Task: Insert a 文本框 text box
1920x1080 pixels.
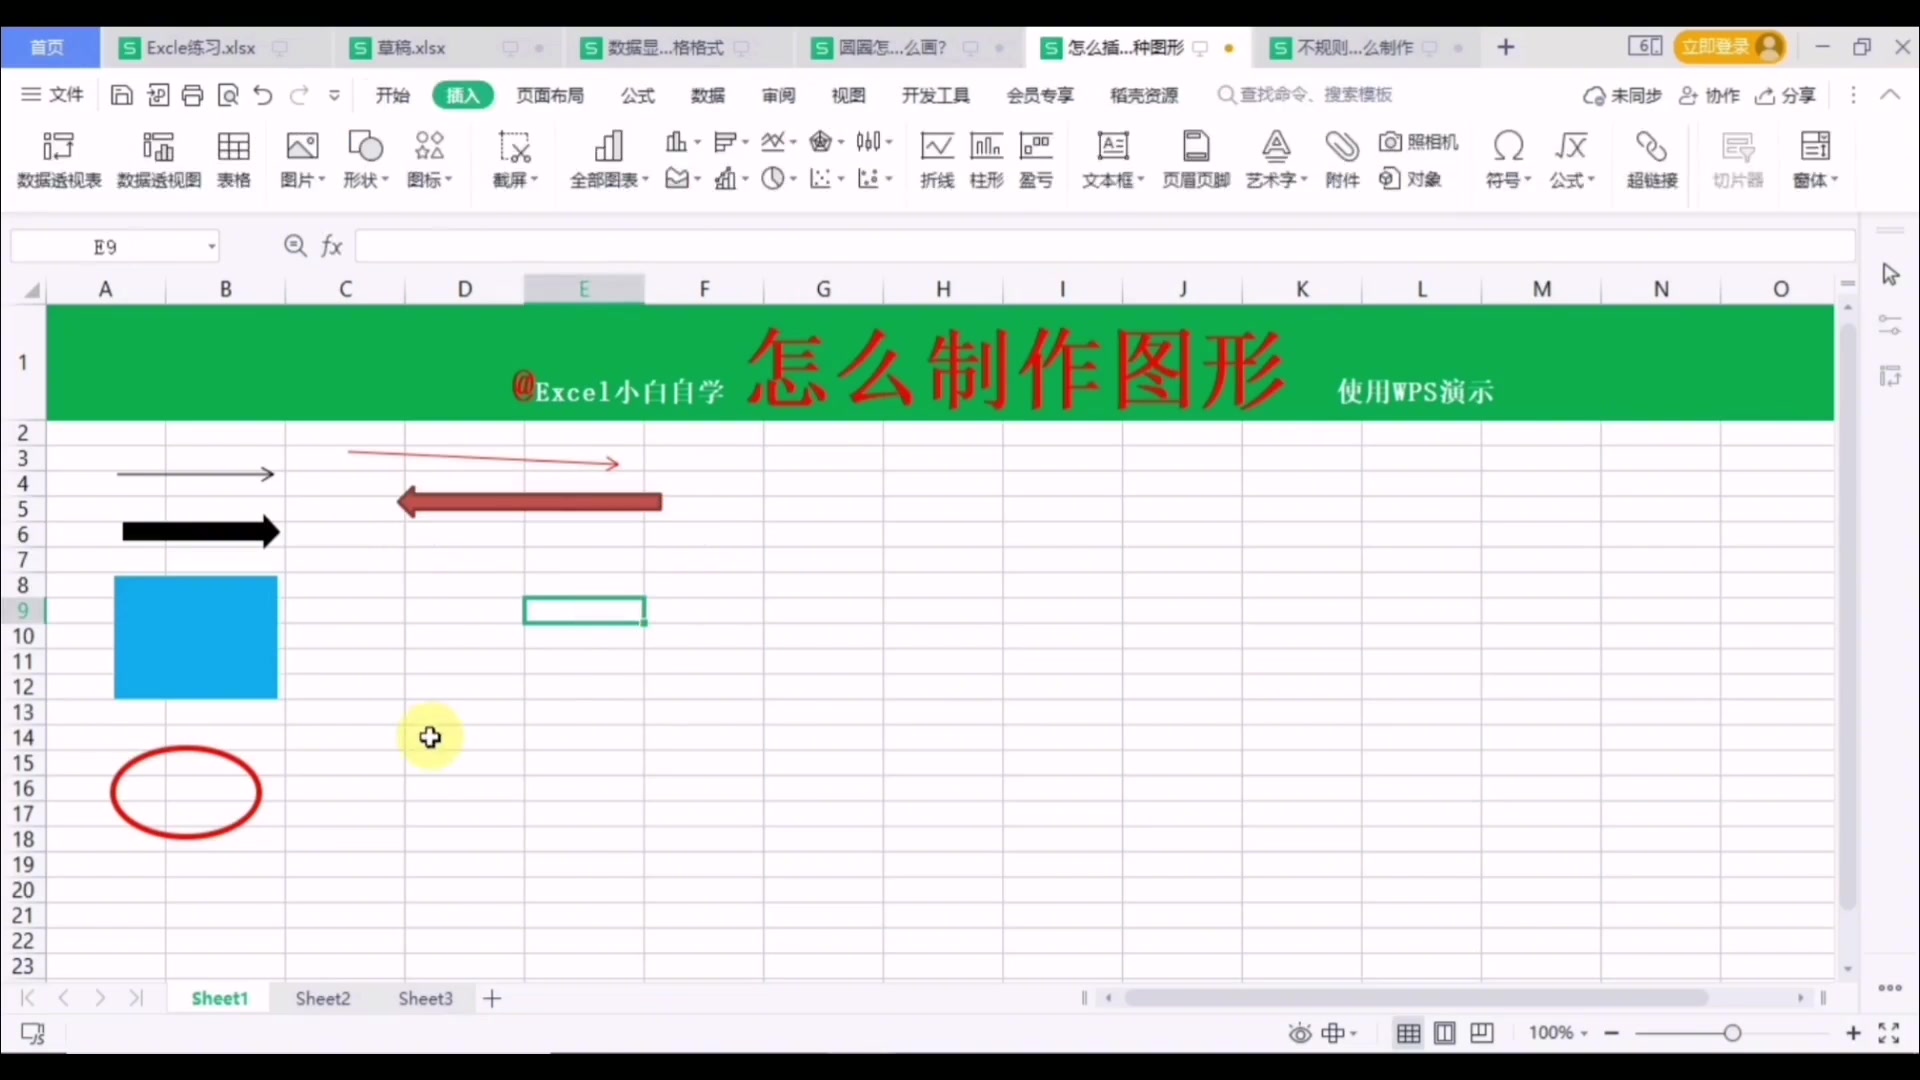Action: point(1112,160)
